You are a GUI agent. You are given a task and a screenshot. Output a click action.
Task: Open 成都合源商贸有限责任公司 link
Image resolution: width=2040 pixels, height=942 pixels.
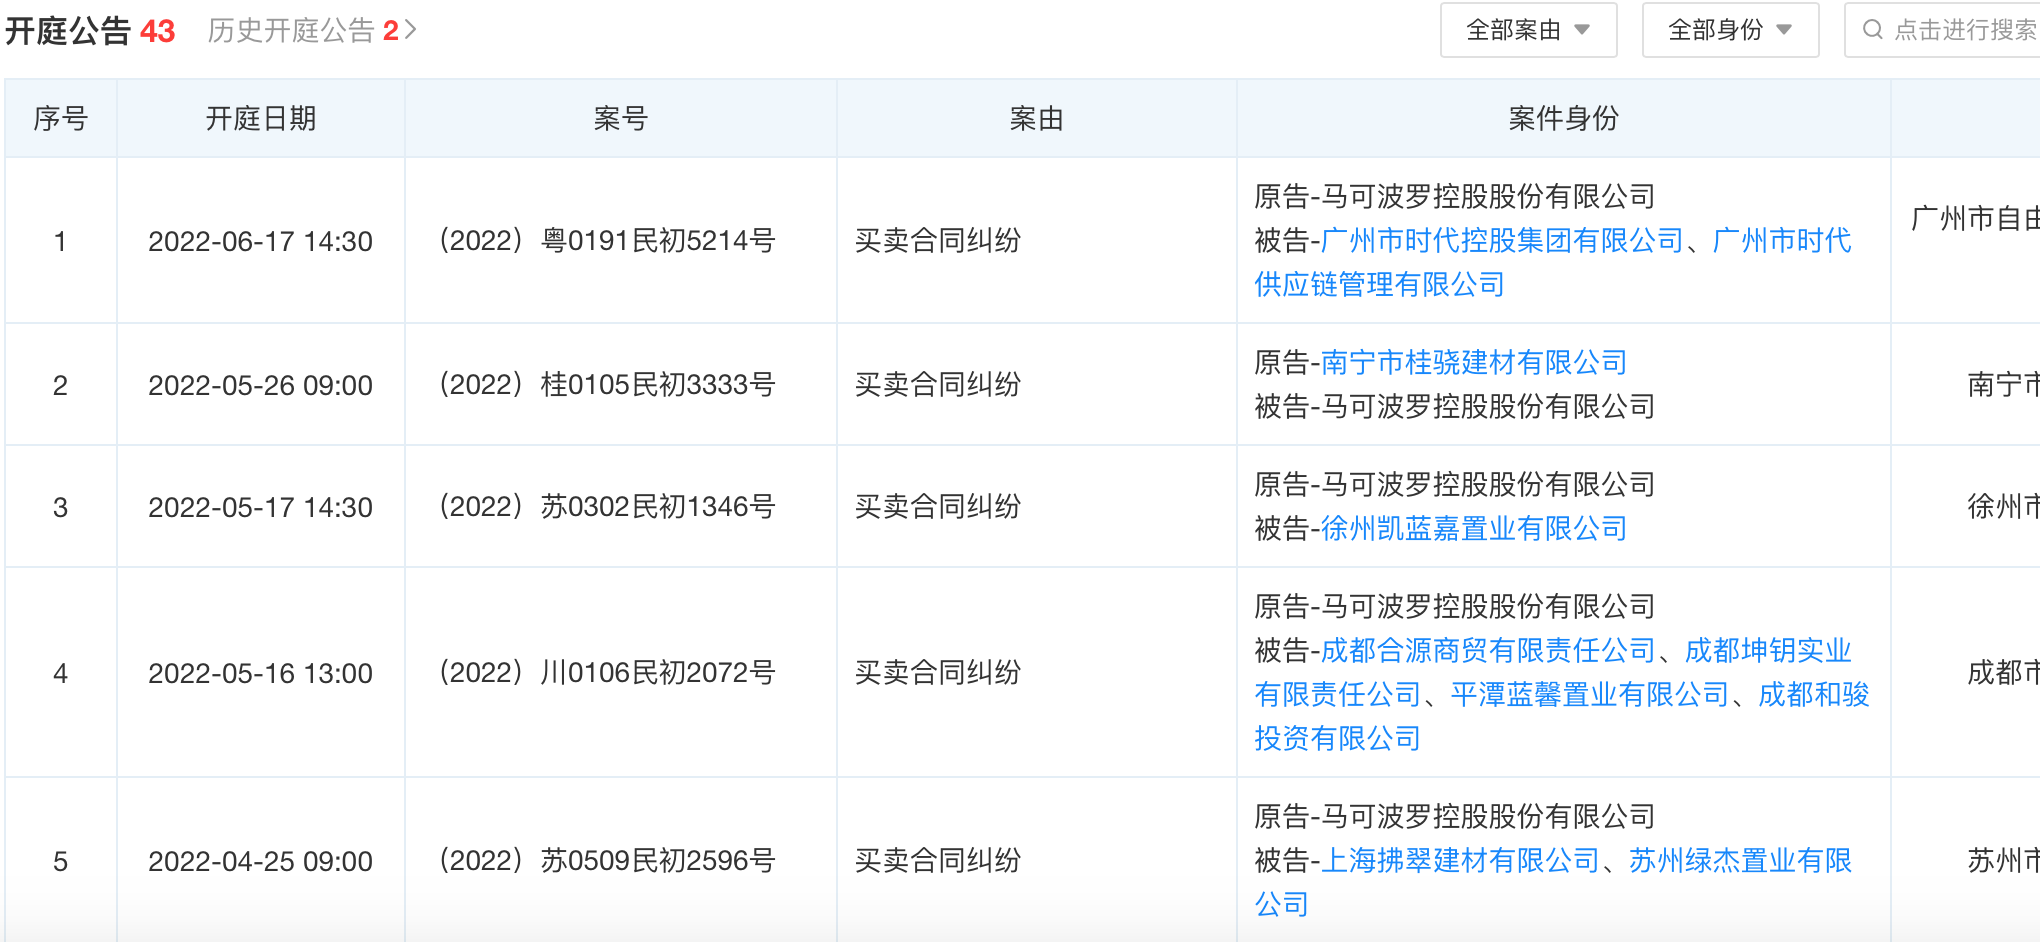[x=1488, y=651]
